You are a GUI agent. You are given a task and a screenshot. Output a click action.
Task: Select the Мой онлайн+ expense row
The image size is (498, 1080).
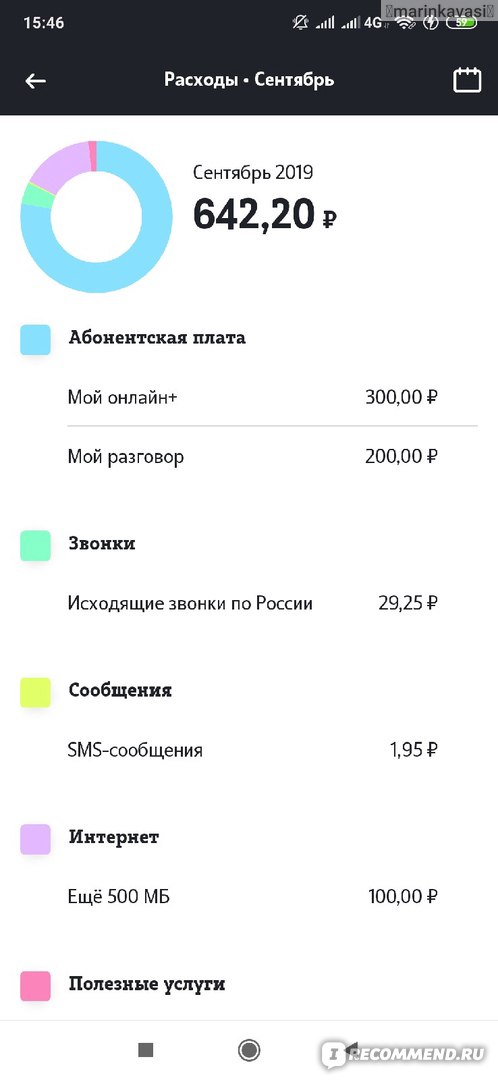(272, 397)
